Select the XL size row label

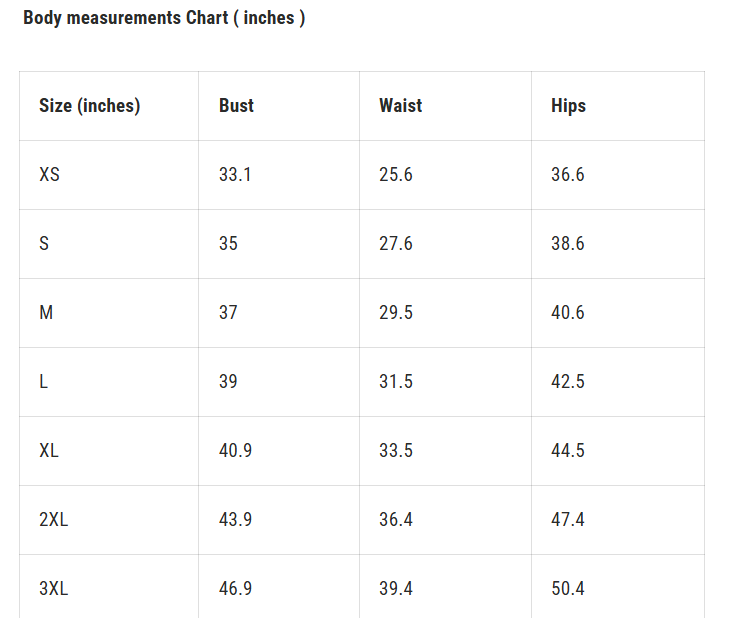click(x=49, y=450)
